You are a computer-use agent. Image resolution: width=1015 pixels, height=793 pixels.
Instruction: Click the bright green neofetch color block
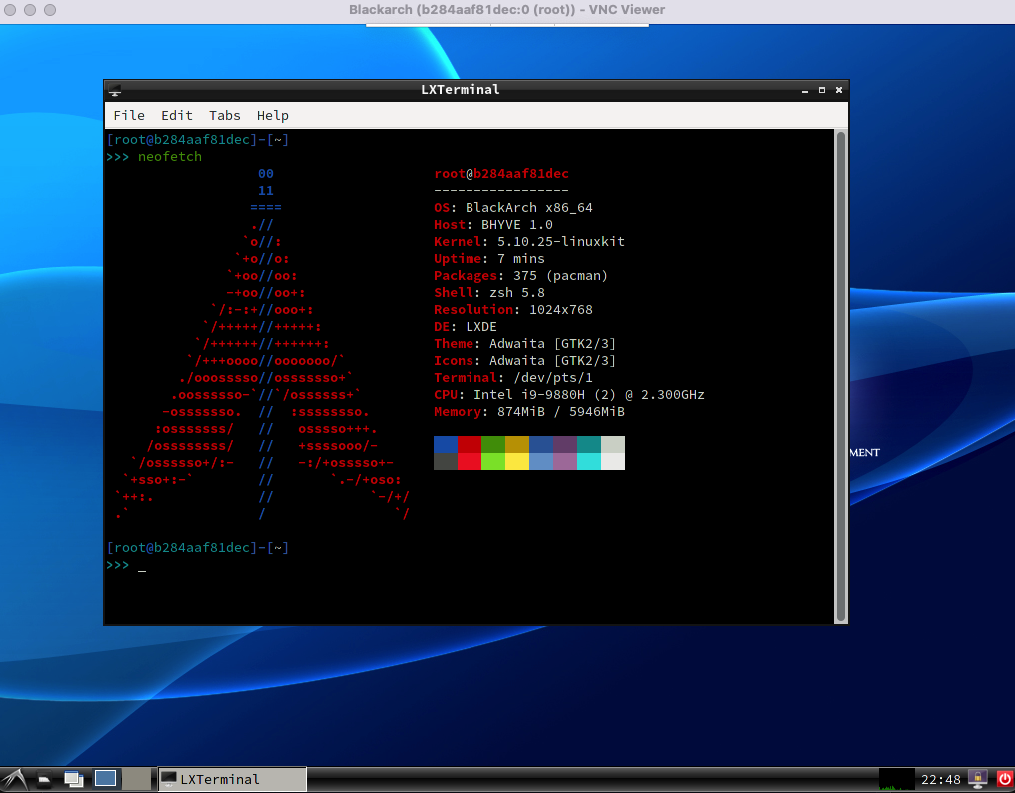pyautogui.click(x=493, y=461)
